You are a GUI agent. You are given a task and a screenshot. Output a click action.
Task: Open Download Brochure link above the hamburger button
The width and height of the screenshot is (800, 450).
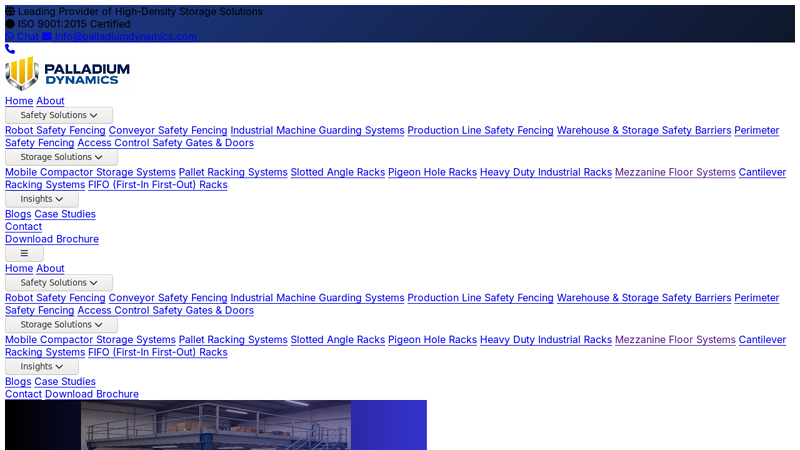pyautogui.click(x=52, y=239)
